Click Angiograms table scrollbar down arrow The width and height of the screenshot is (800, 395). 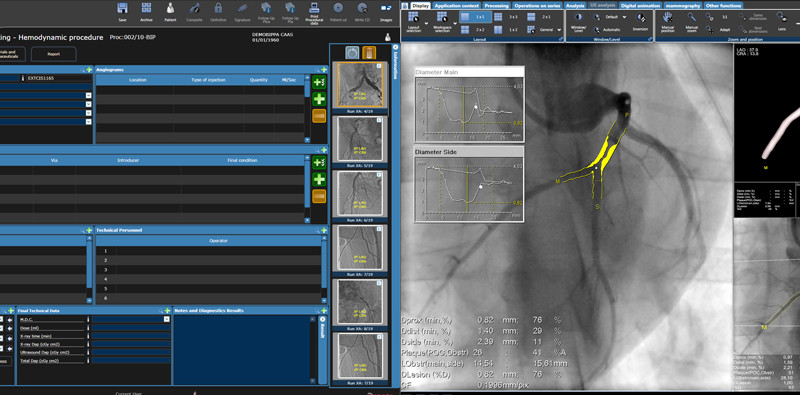(307, 139)
